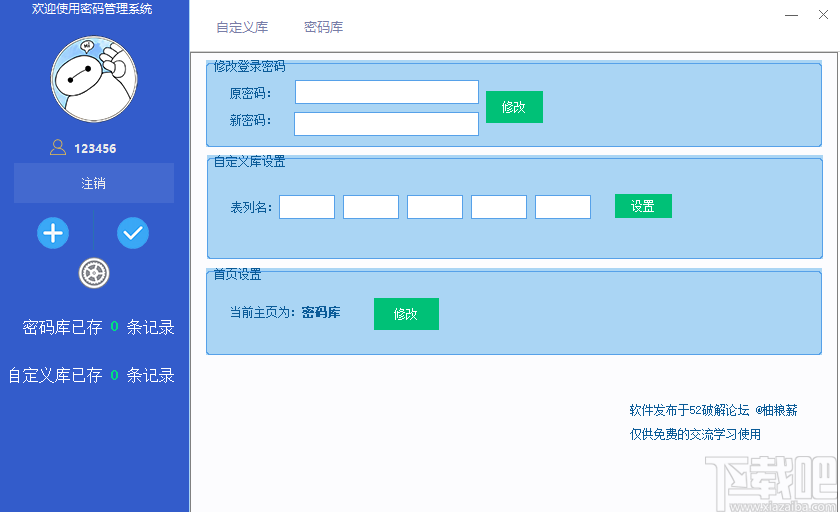Click the user profile icon beside 123456

tap(58, 147)
